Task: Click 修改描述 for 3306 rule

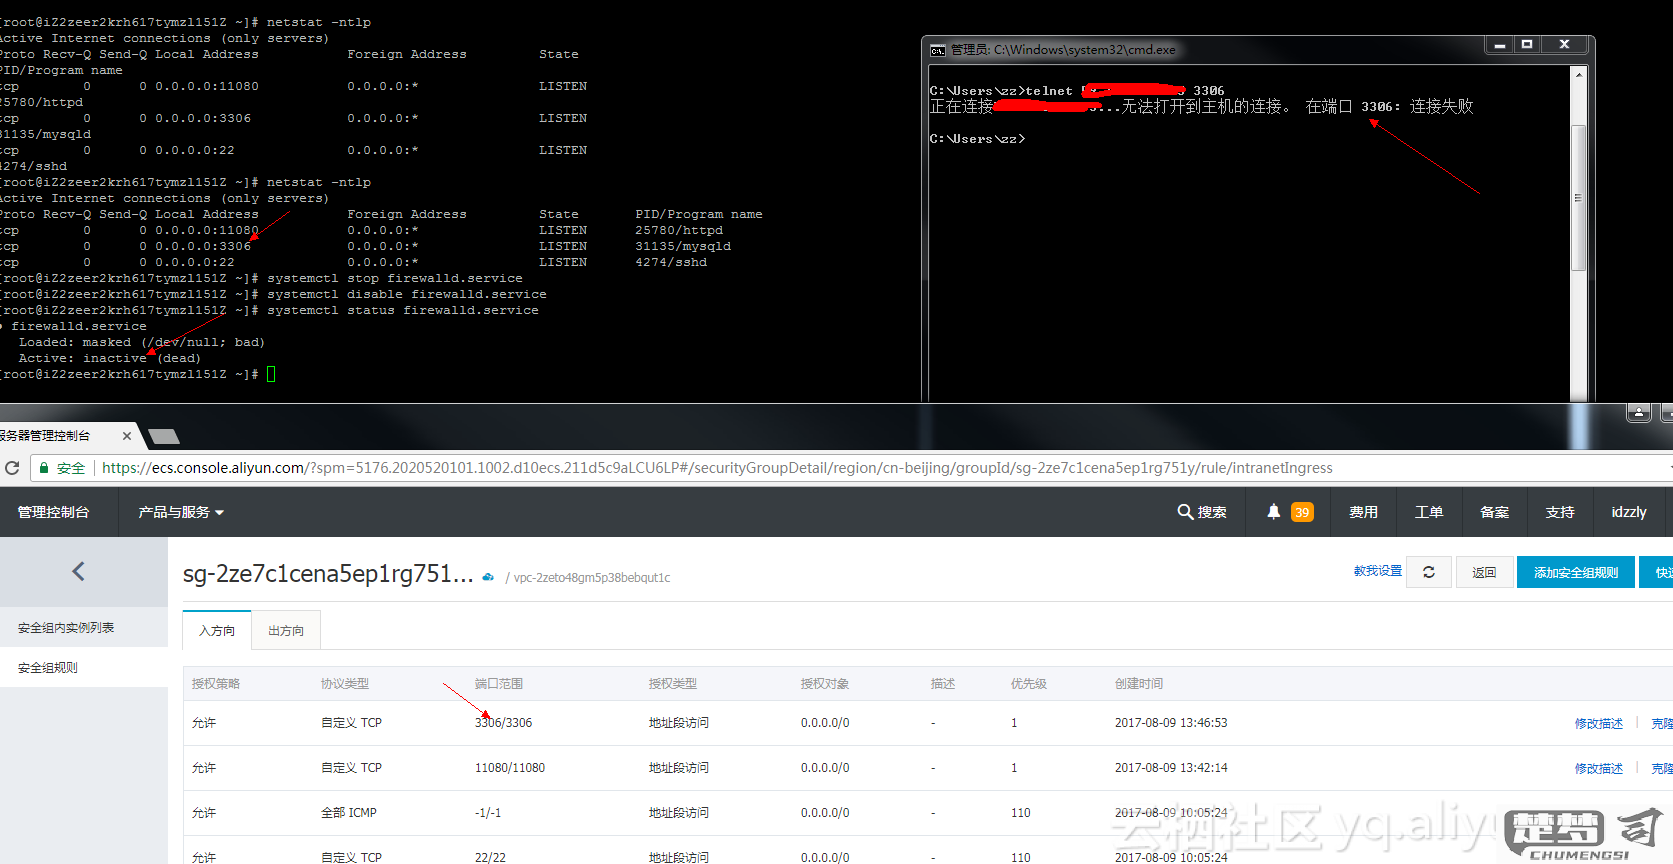Action: 1599,723
